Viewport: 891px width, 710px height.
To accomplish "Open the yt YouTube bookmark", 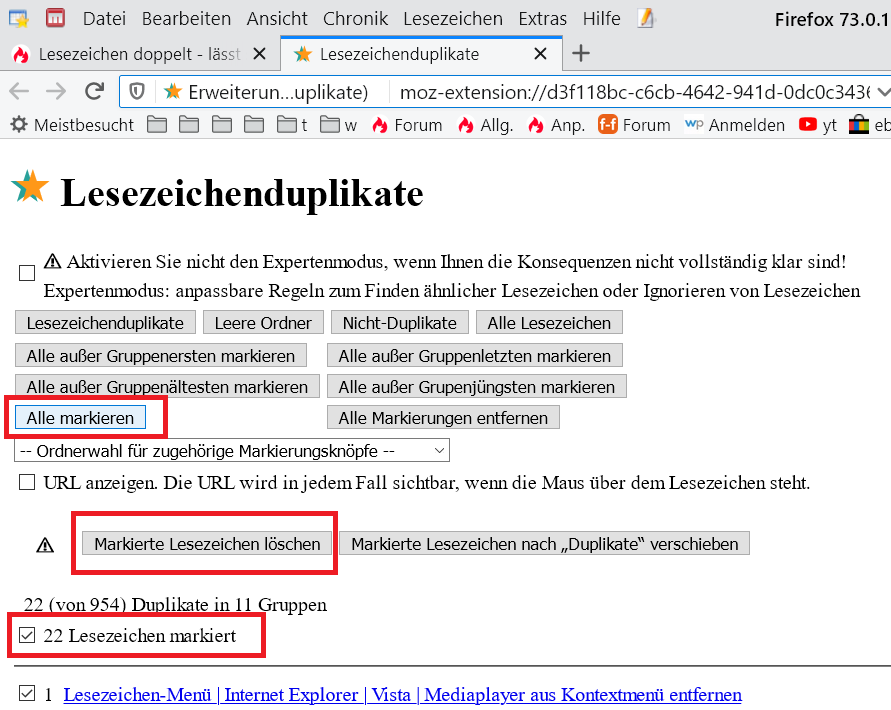I will click(817, 125).
